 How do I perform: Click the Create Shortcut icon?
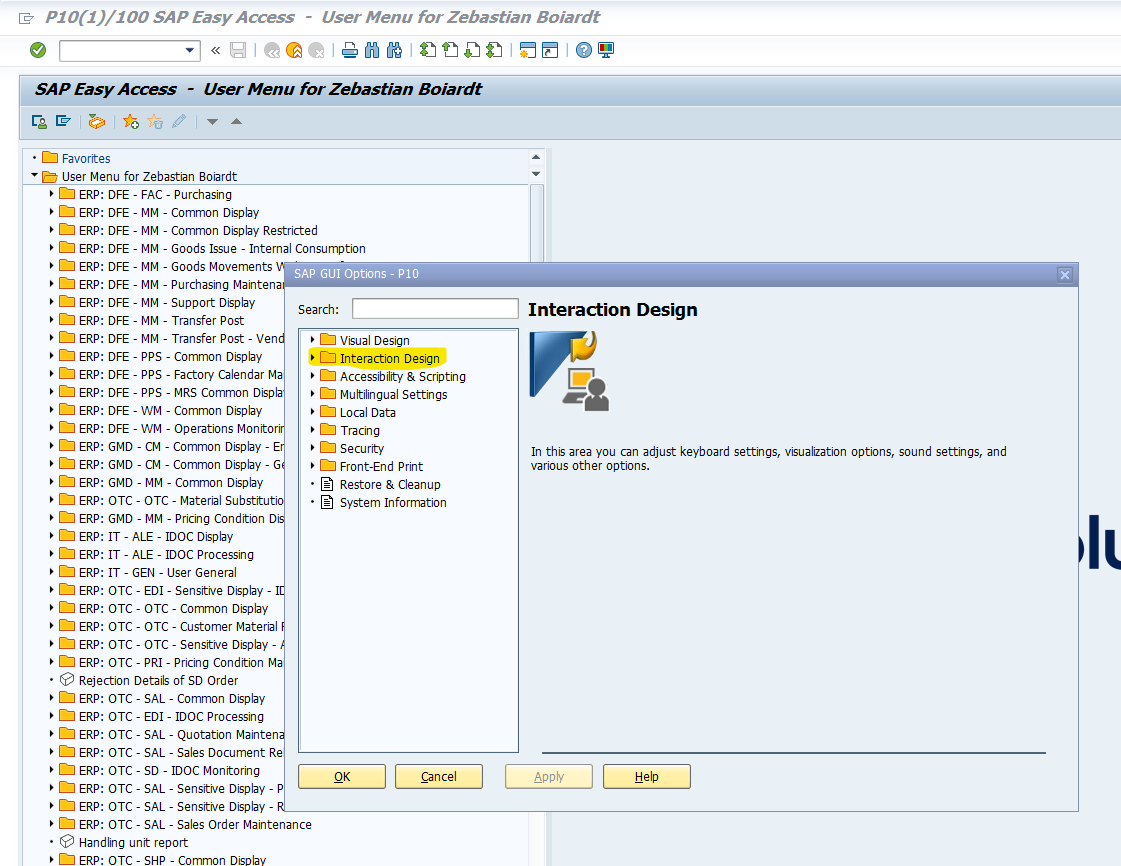coord(550,50)
